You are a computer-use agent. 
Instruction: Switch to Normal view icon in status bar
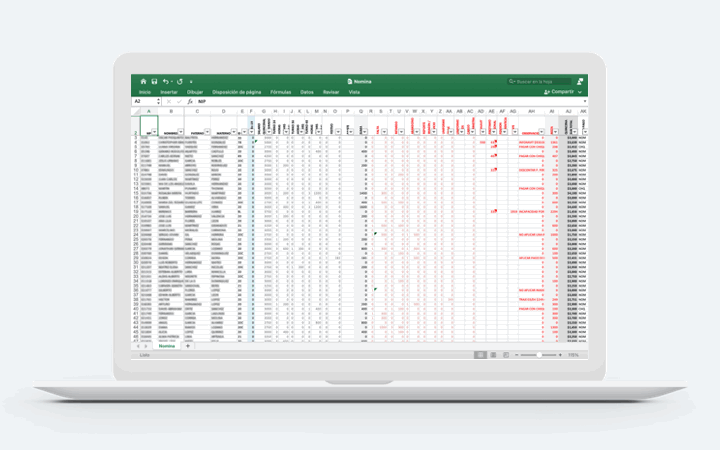(x=480, y=355)
